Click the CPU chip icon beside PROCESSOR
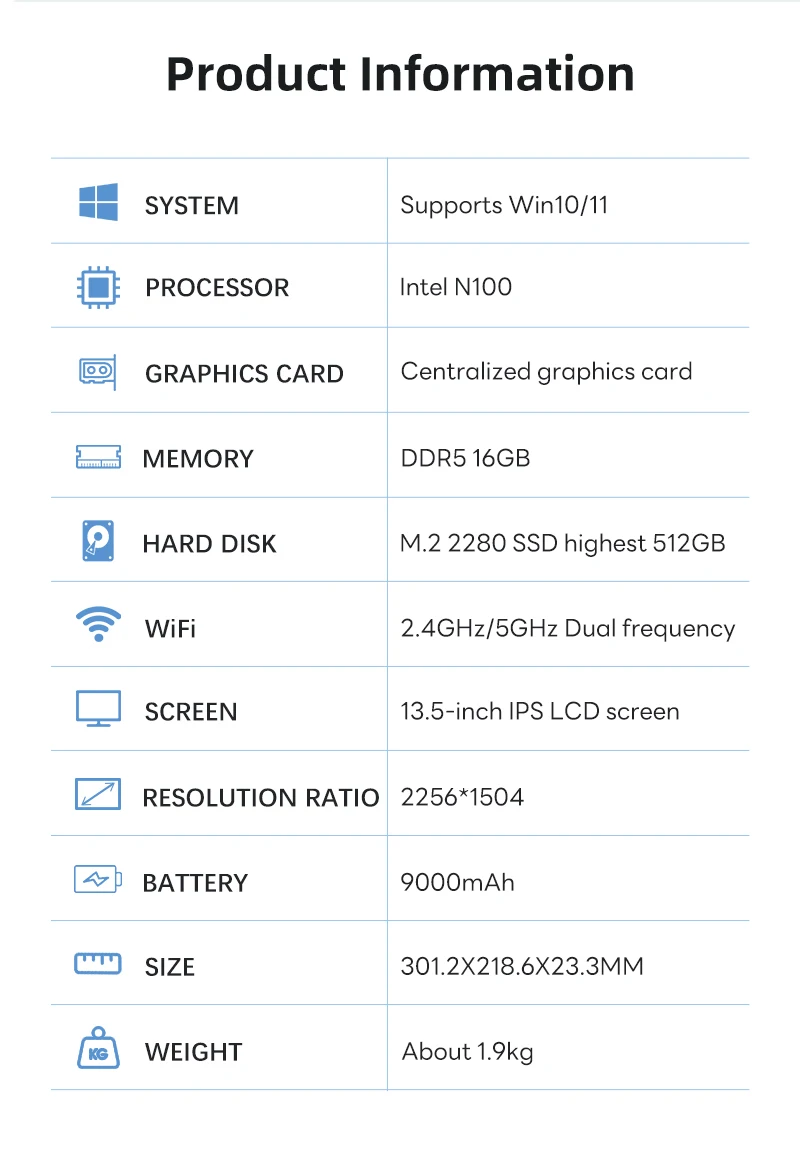 point(98,287)
